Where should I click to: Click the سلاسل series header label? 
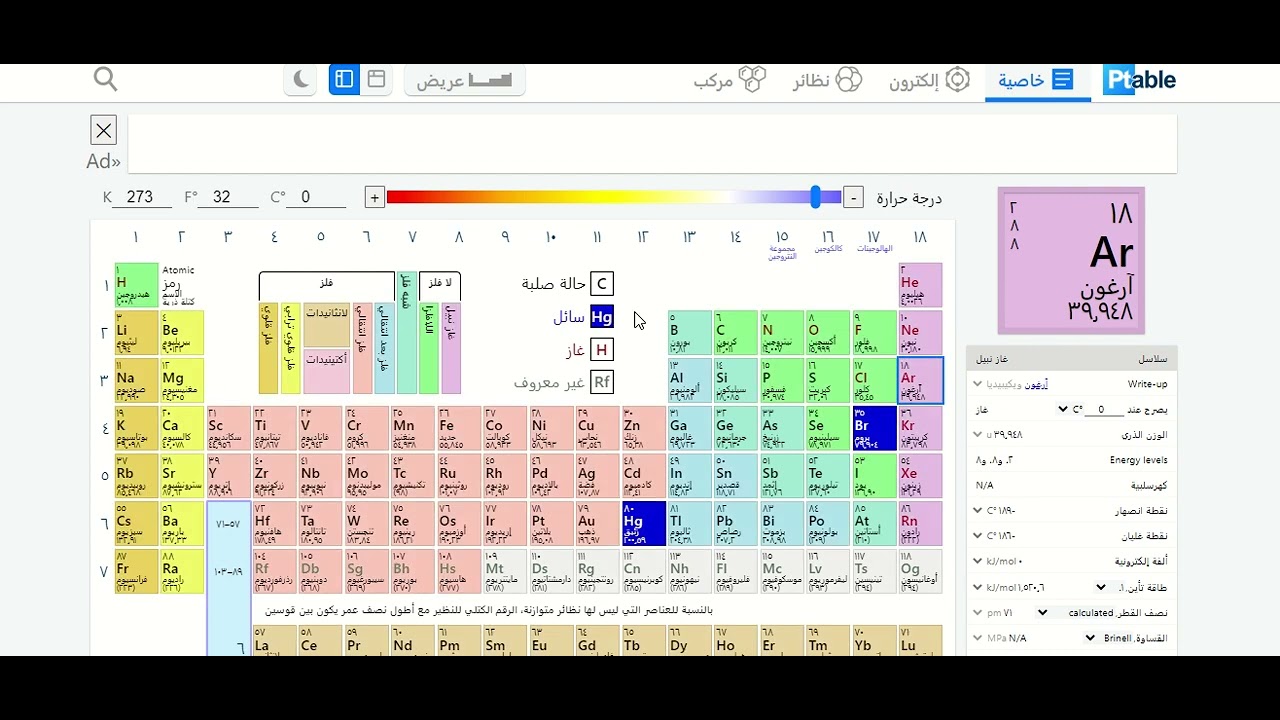(x=1152, y=358)
